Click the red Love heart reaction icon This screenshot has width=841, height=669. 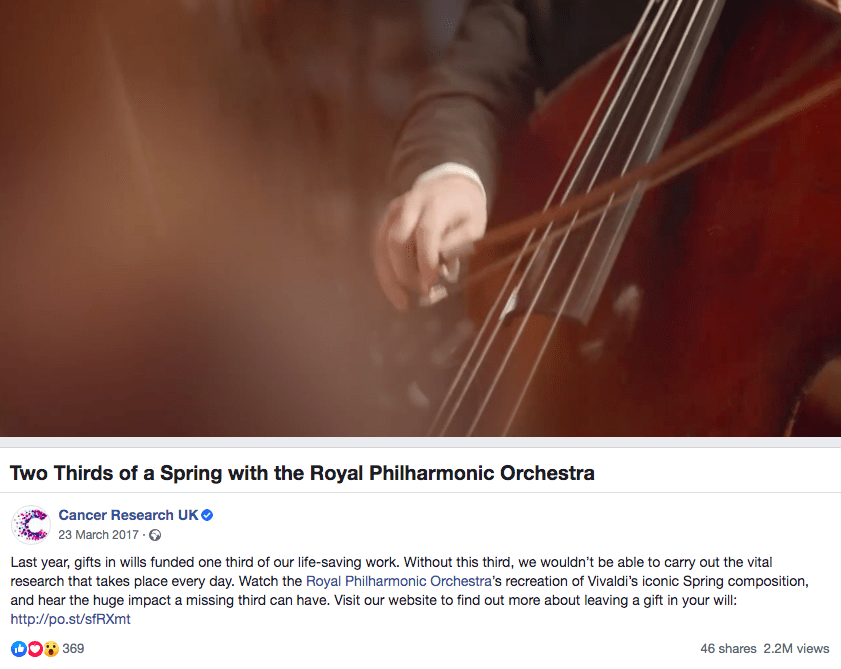pos(34,649)
